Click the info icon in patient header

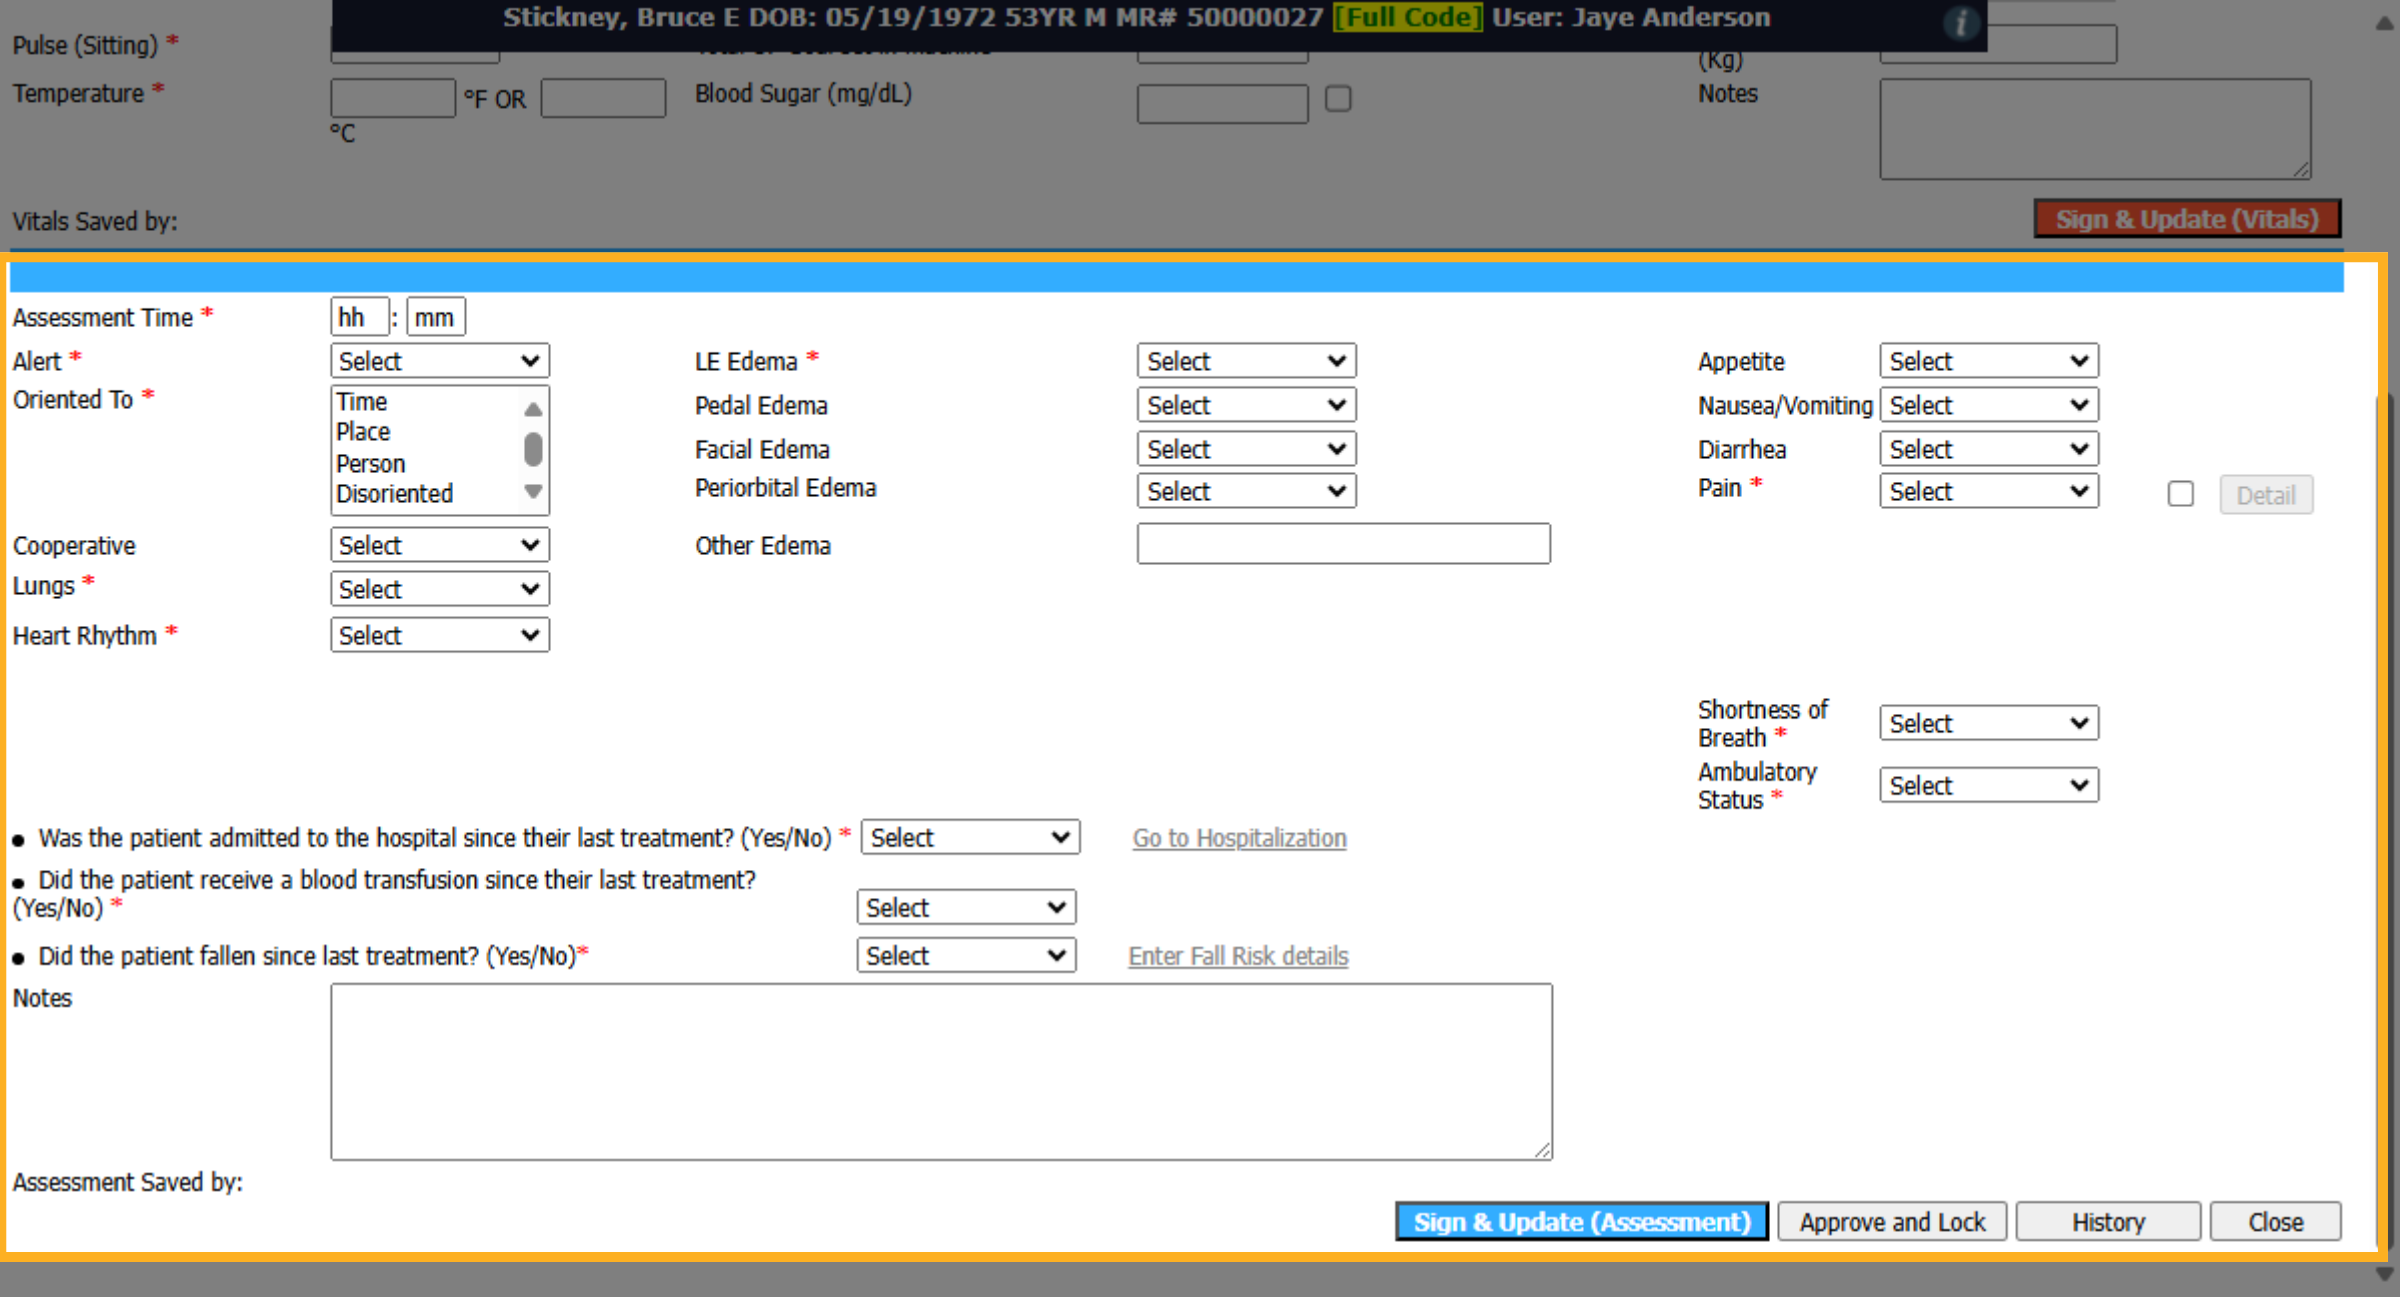click(1961, 22)
